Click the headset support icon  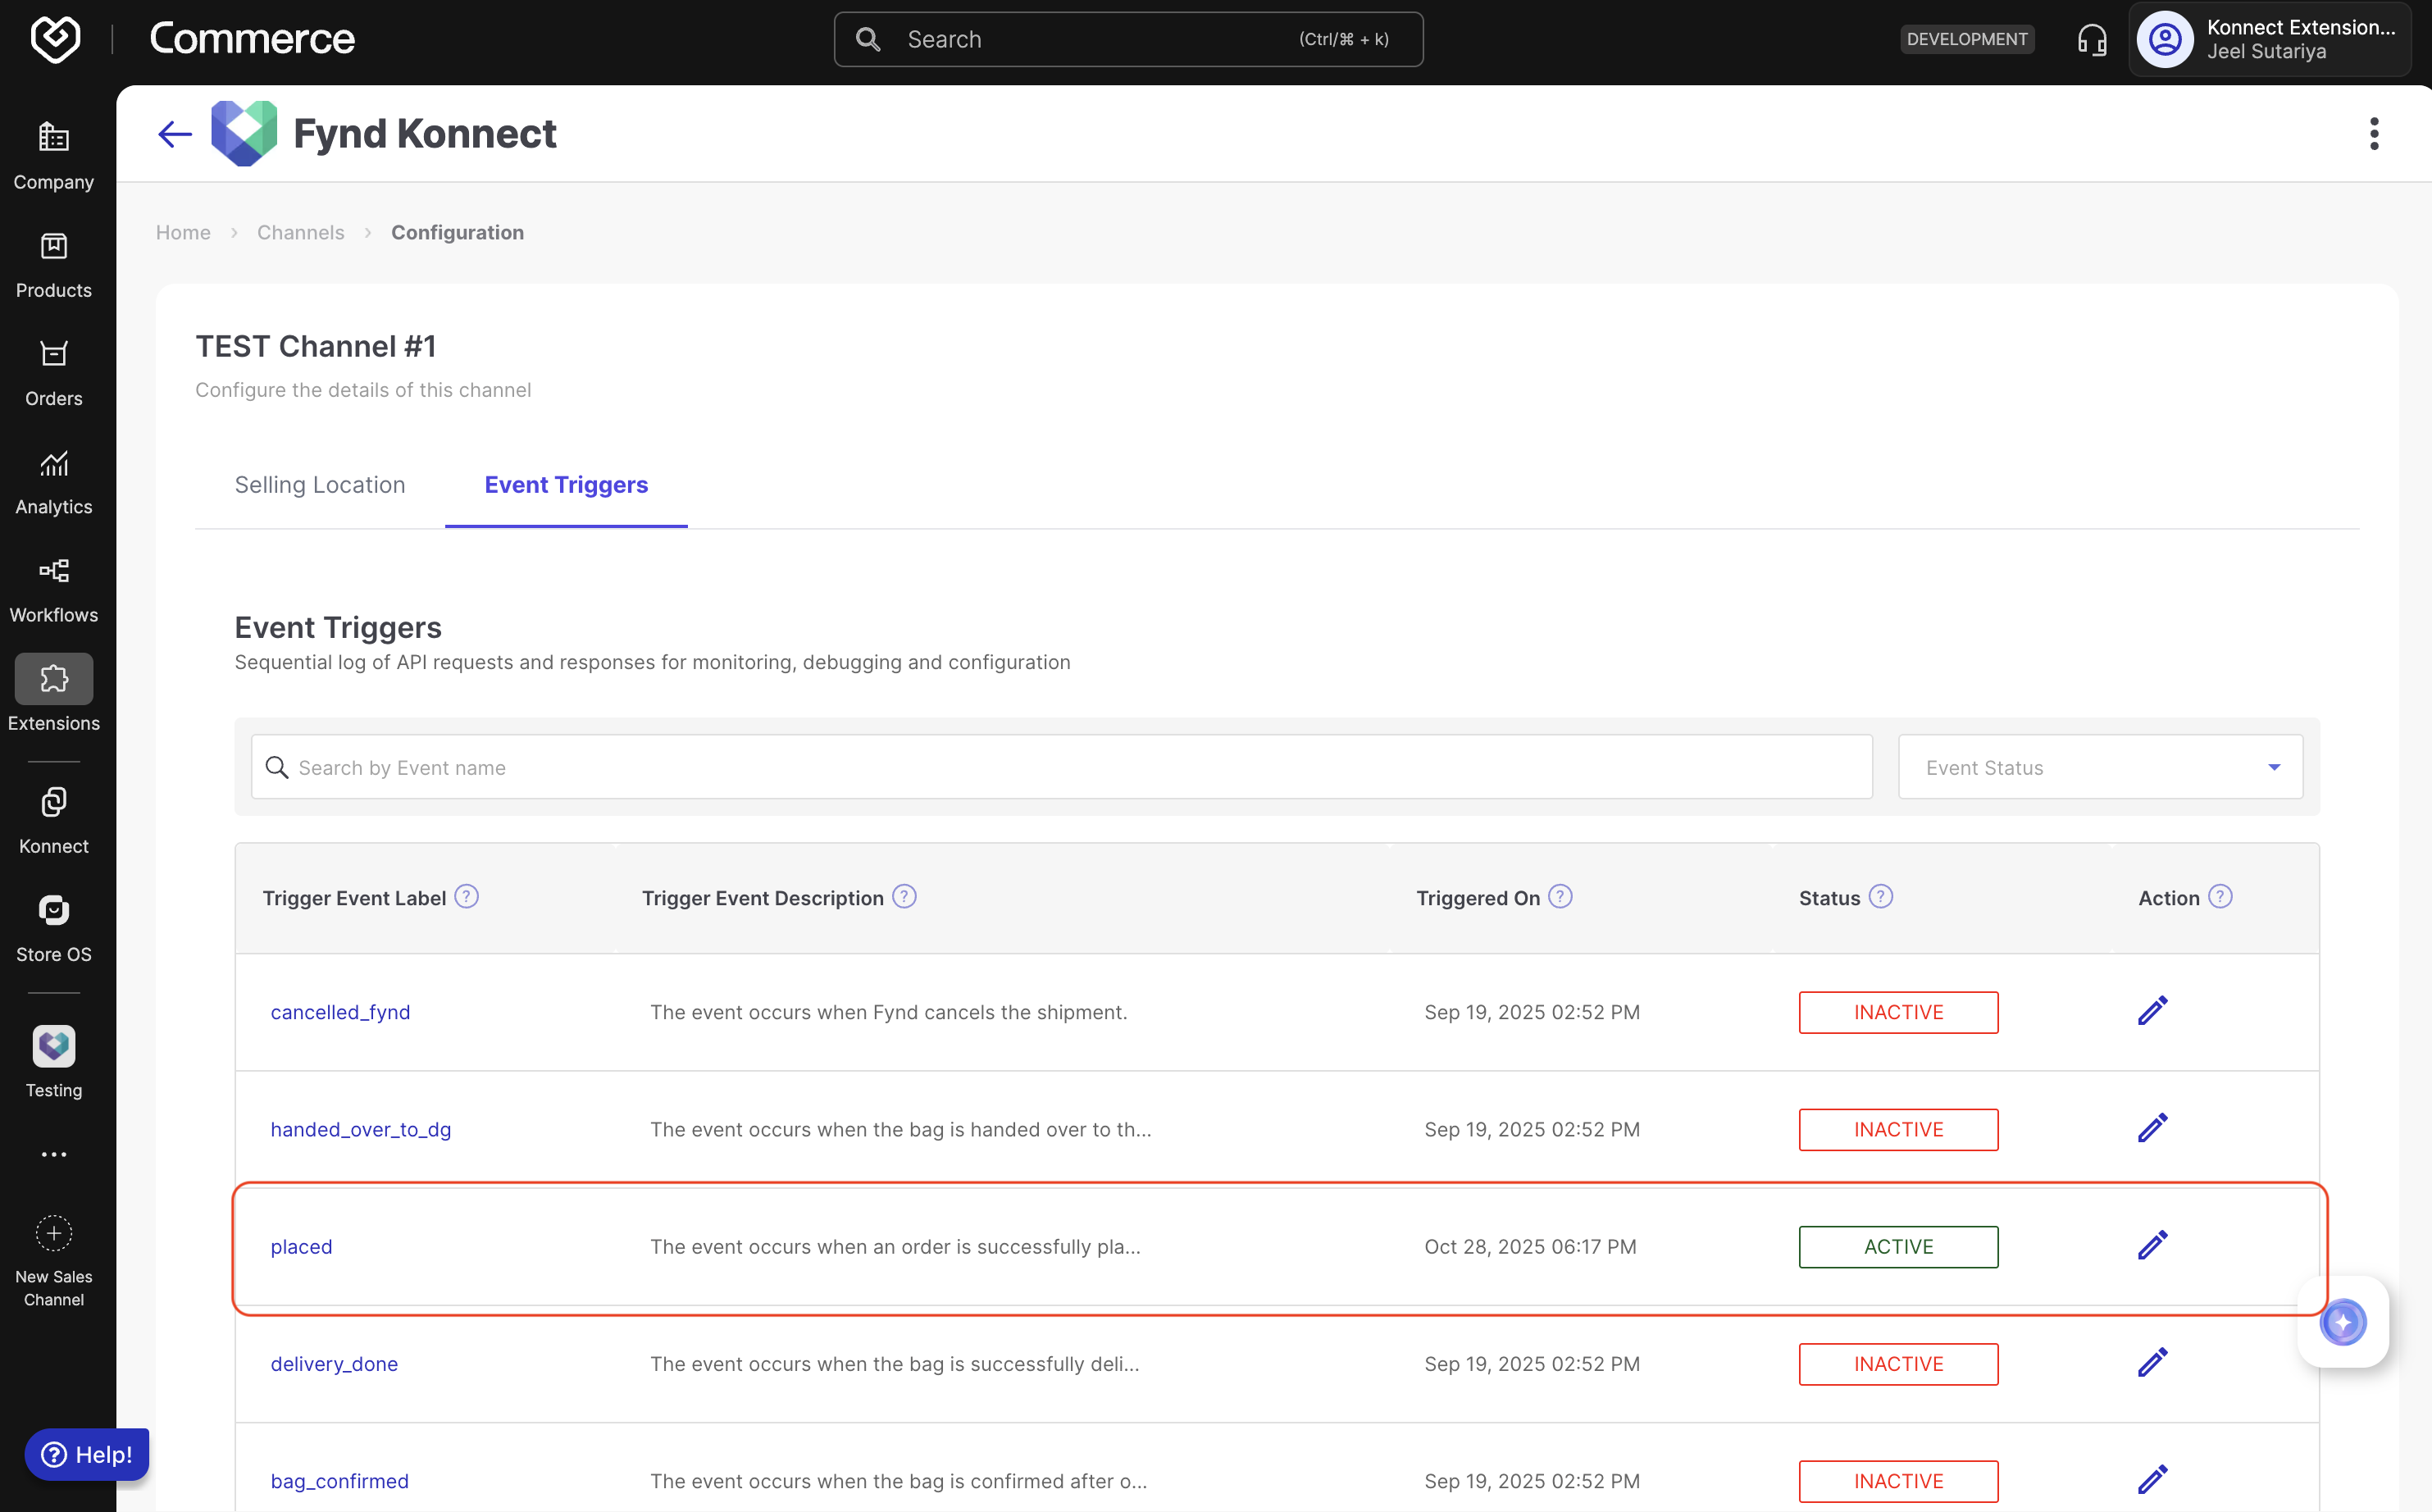point(2091,40)
